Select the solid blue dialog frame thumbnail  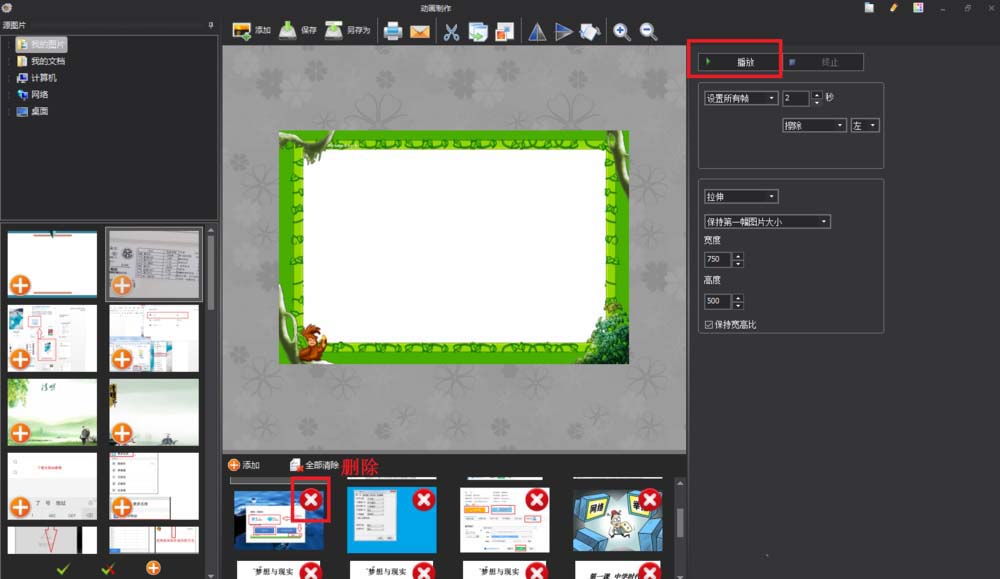tap(392, 521)
